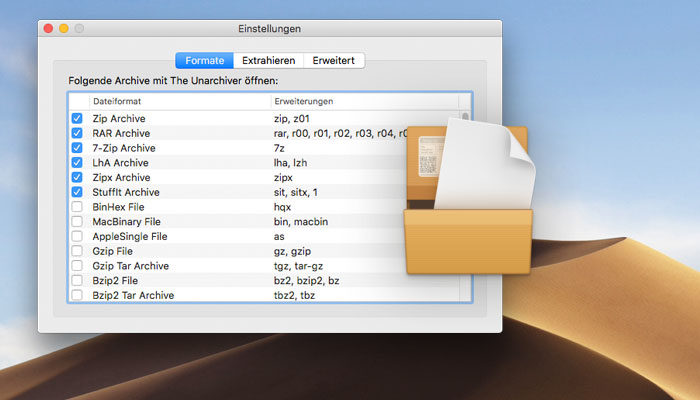Select the RAR Archive row label
The width and height of the screenshot is (700, 400).
(x=121, y=133)
